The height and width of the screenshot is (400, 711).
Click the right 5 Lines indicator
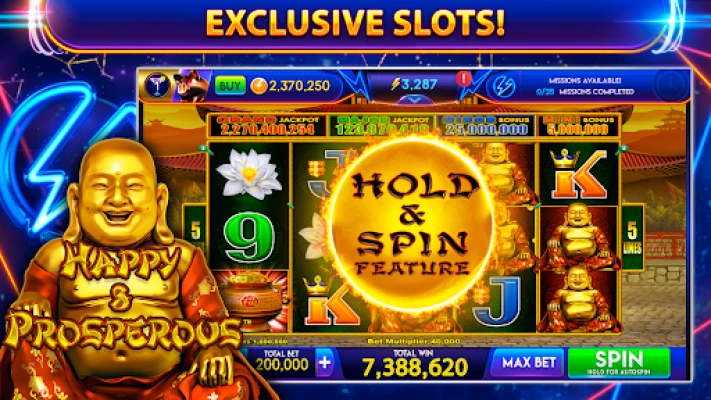(632, 238)
